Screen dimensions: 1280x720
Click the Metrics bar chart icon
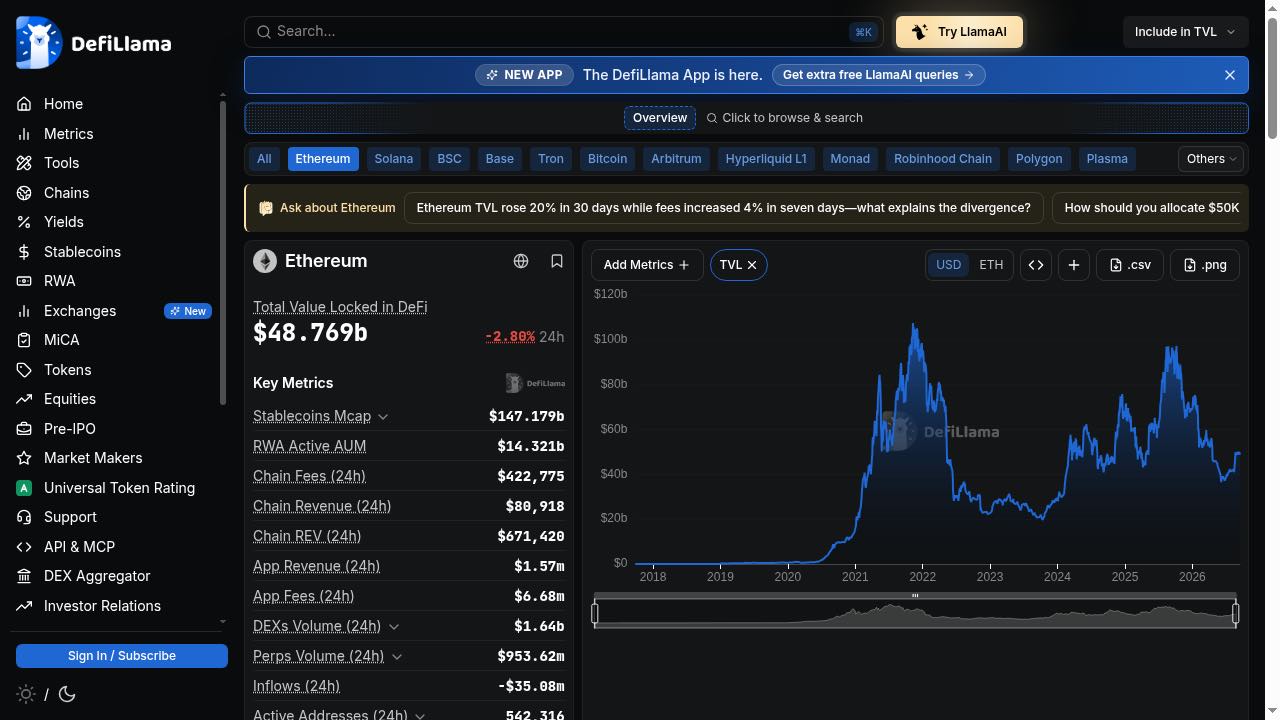tap(24, 134)
